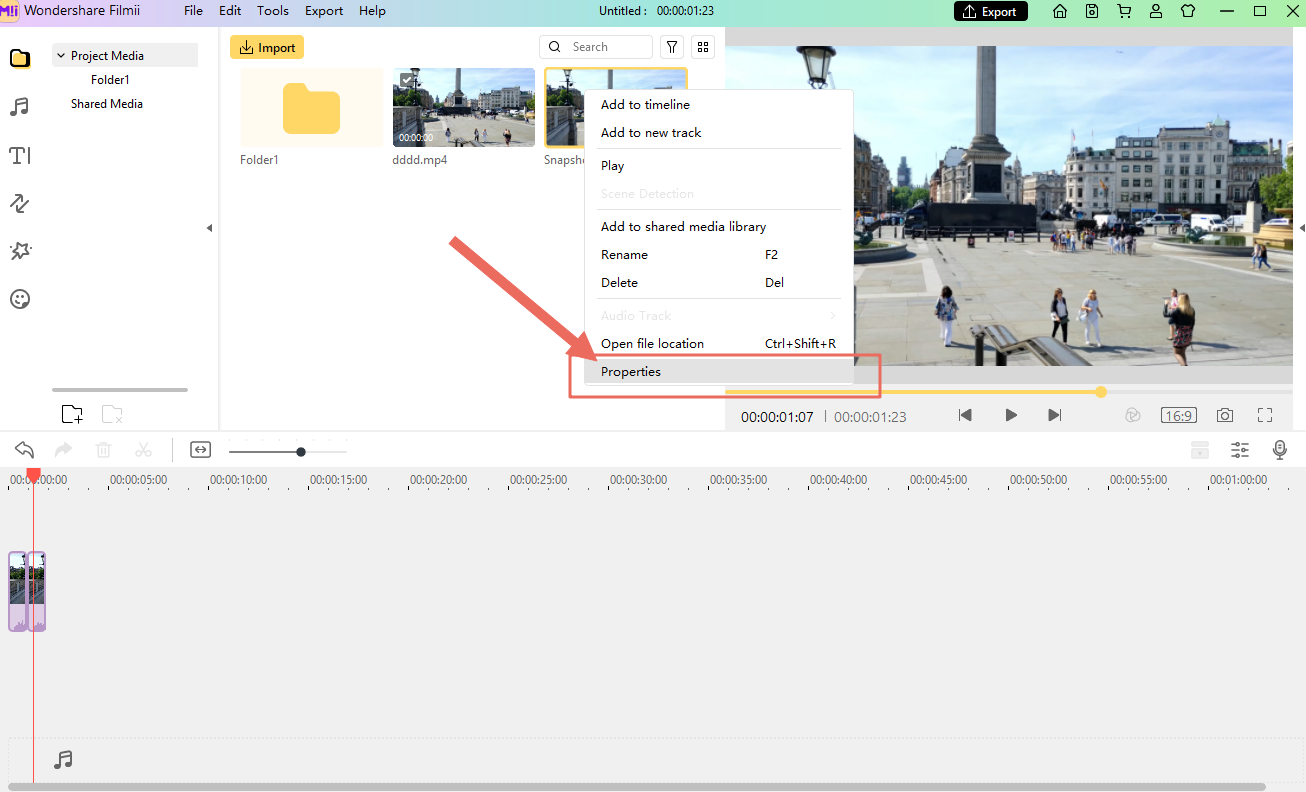This screenshot has width=1306, height=792.
Task: Click the undo arrow in timeline toolbar
Action: click(25, 450)
